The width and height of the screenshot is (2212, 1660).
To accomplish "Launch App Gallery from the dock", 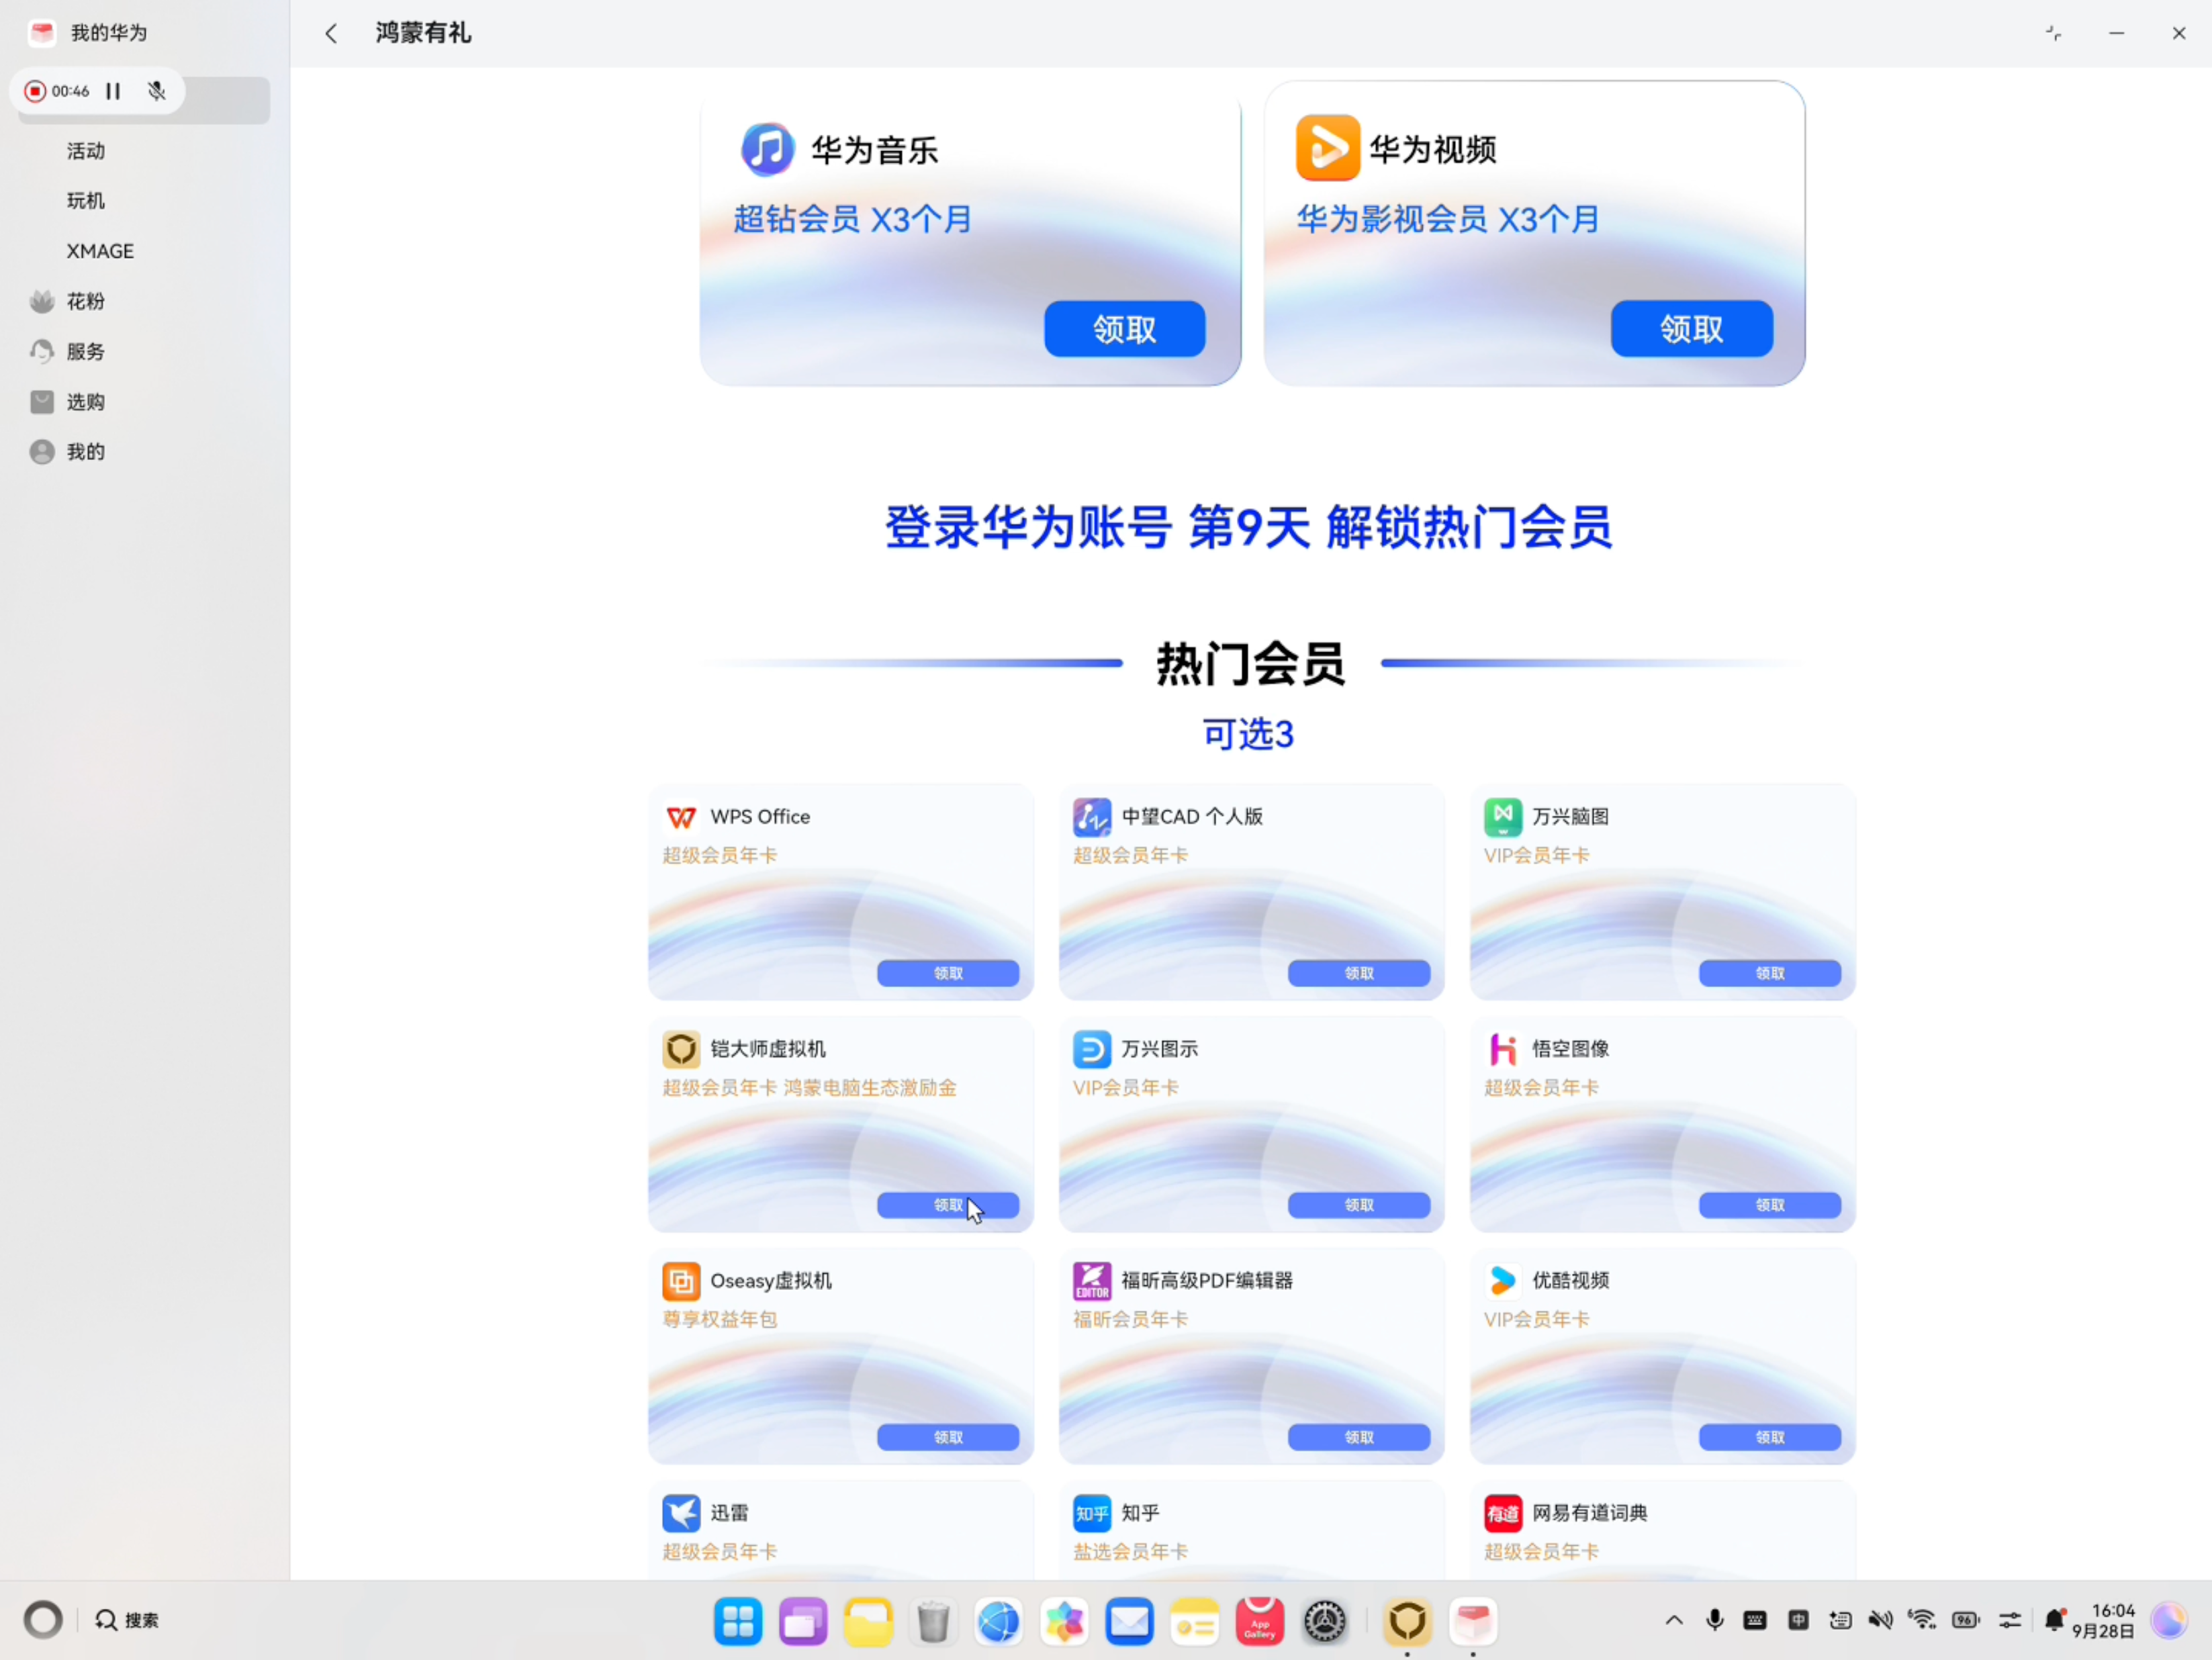I will (x=1259, y=1621).
